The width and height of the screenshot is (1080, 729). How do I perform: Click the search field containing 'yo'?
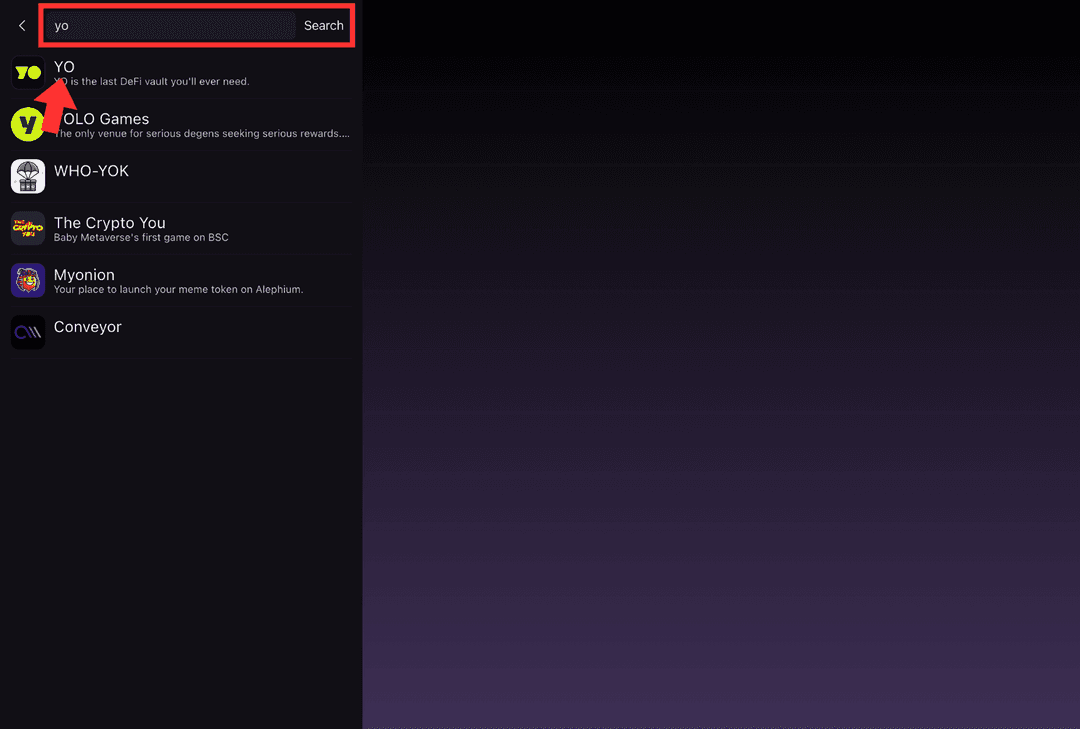pos(170,26)
